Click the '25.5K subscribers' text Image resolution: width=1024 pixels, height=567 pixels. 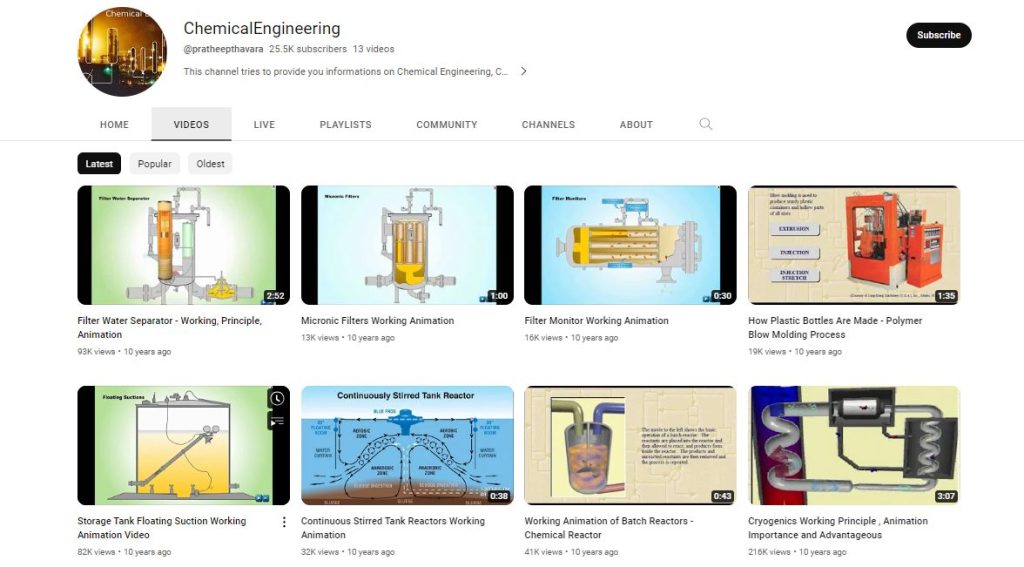(308, 49)
